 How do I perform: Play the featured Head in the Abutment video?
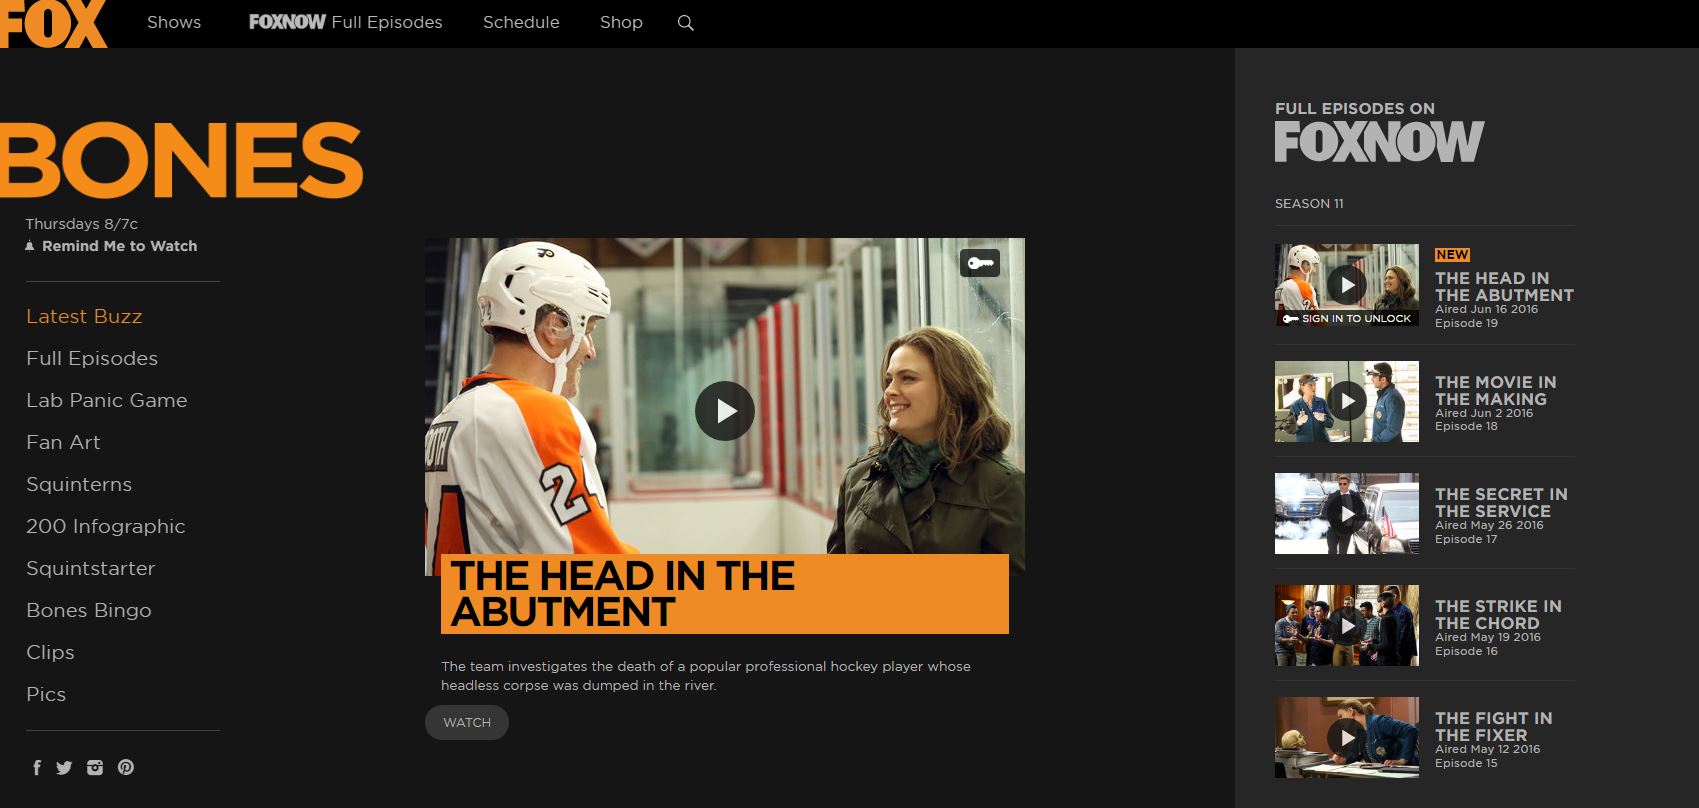click(x=724, y=411)
